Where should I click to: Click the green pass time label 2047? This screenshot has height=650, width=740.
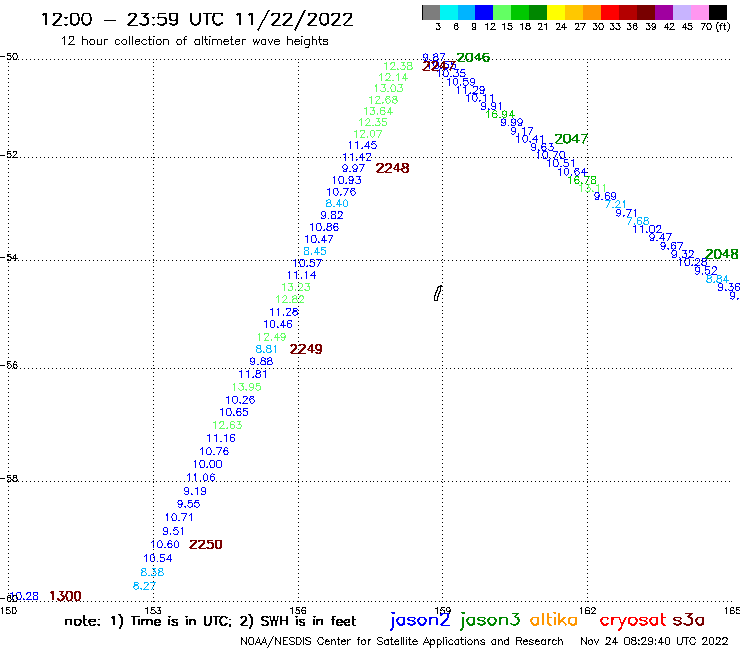571,139
